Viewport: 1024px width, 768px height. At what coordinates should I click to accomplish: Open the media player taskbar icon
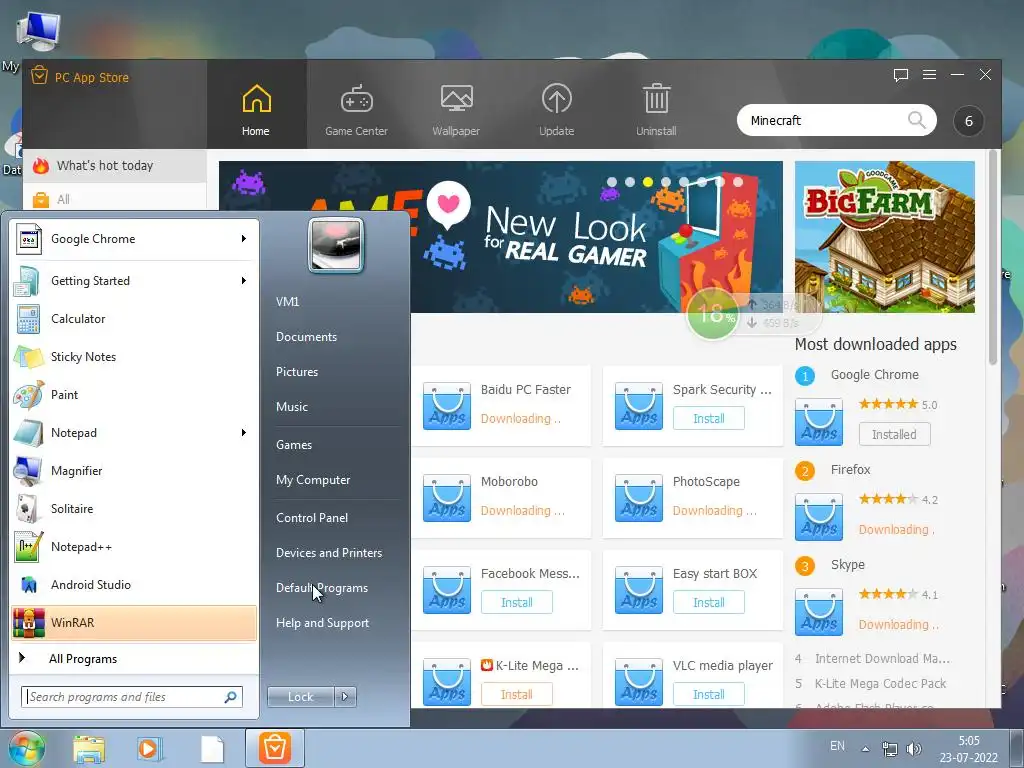click(x=150, y=749)
